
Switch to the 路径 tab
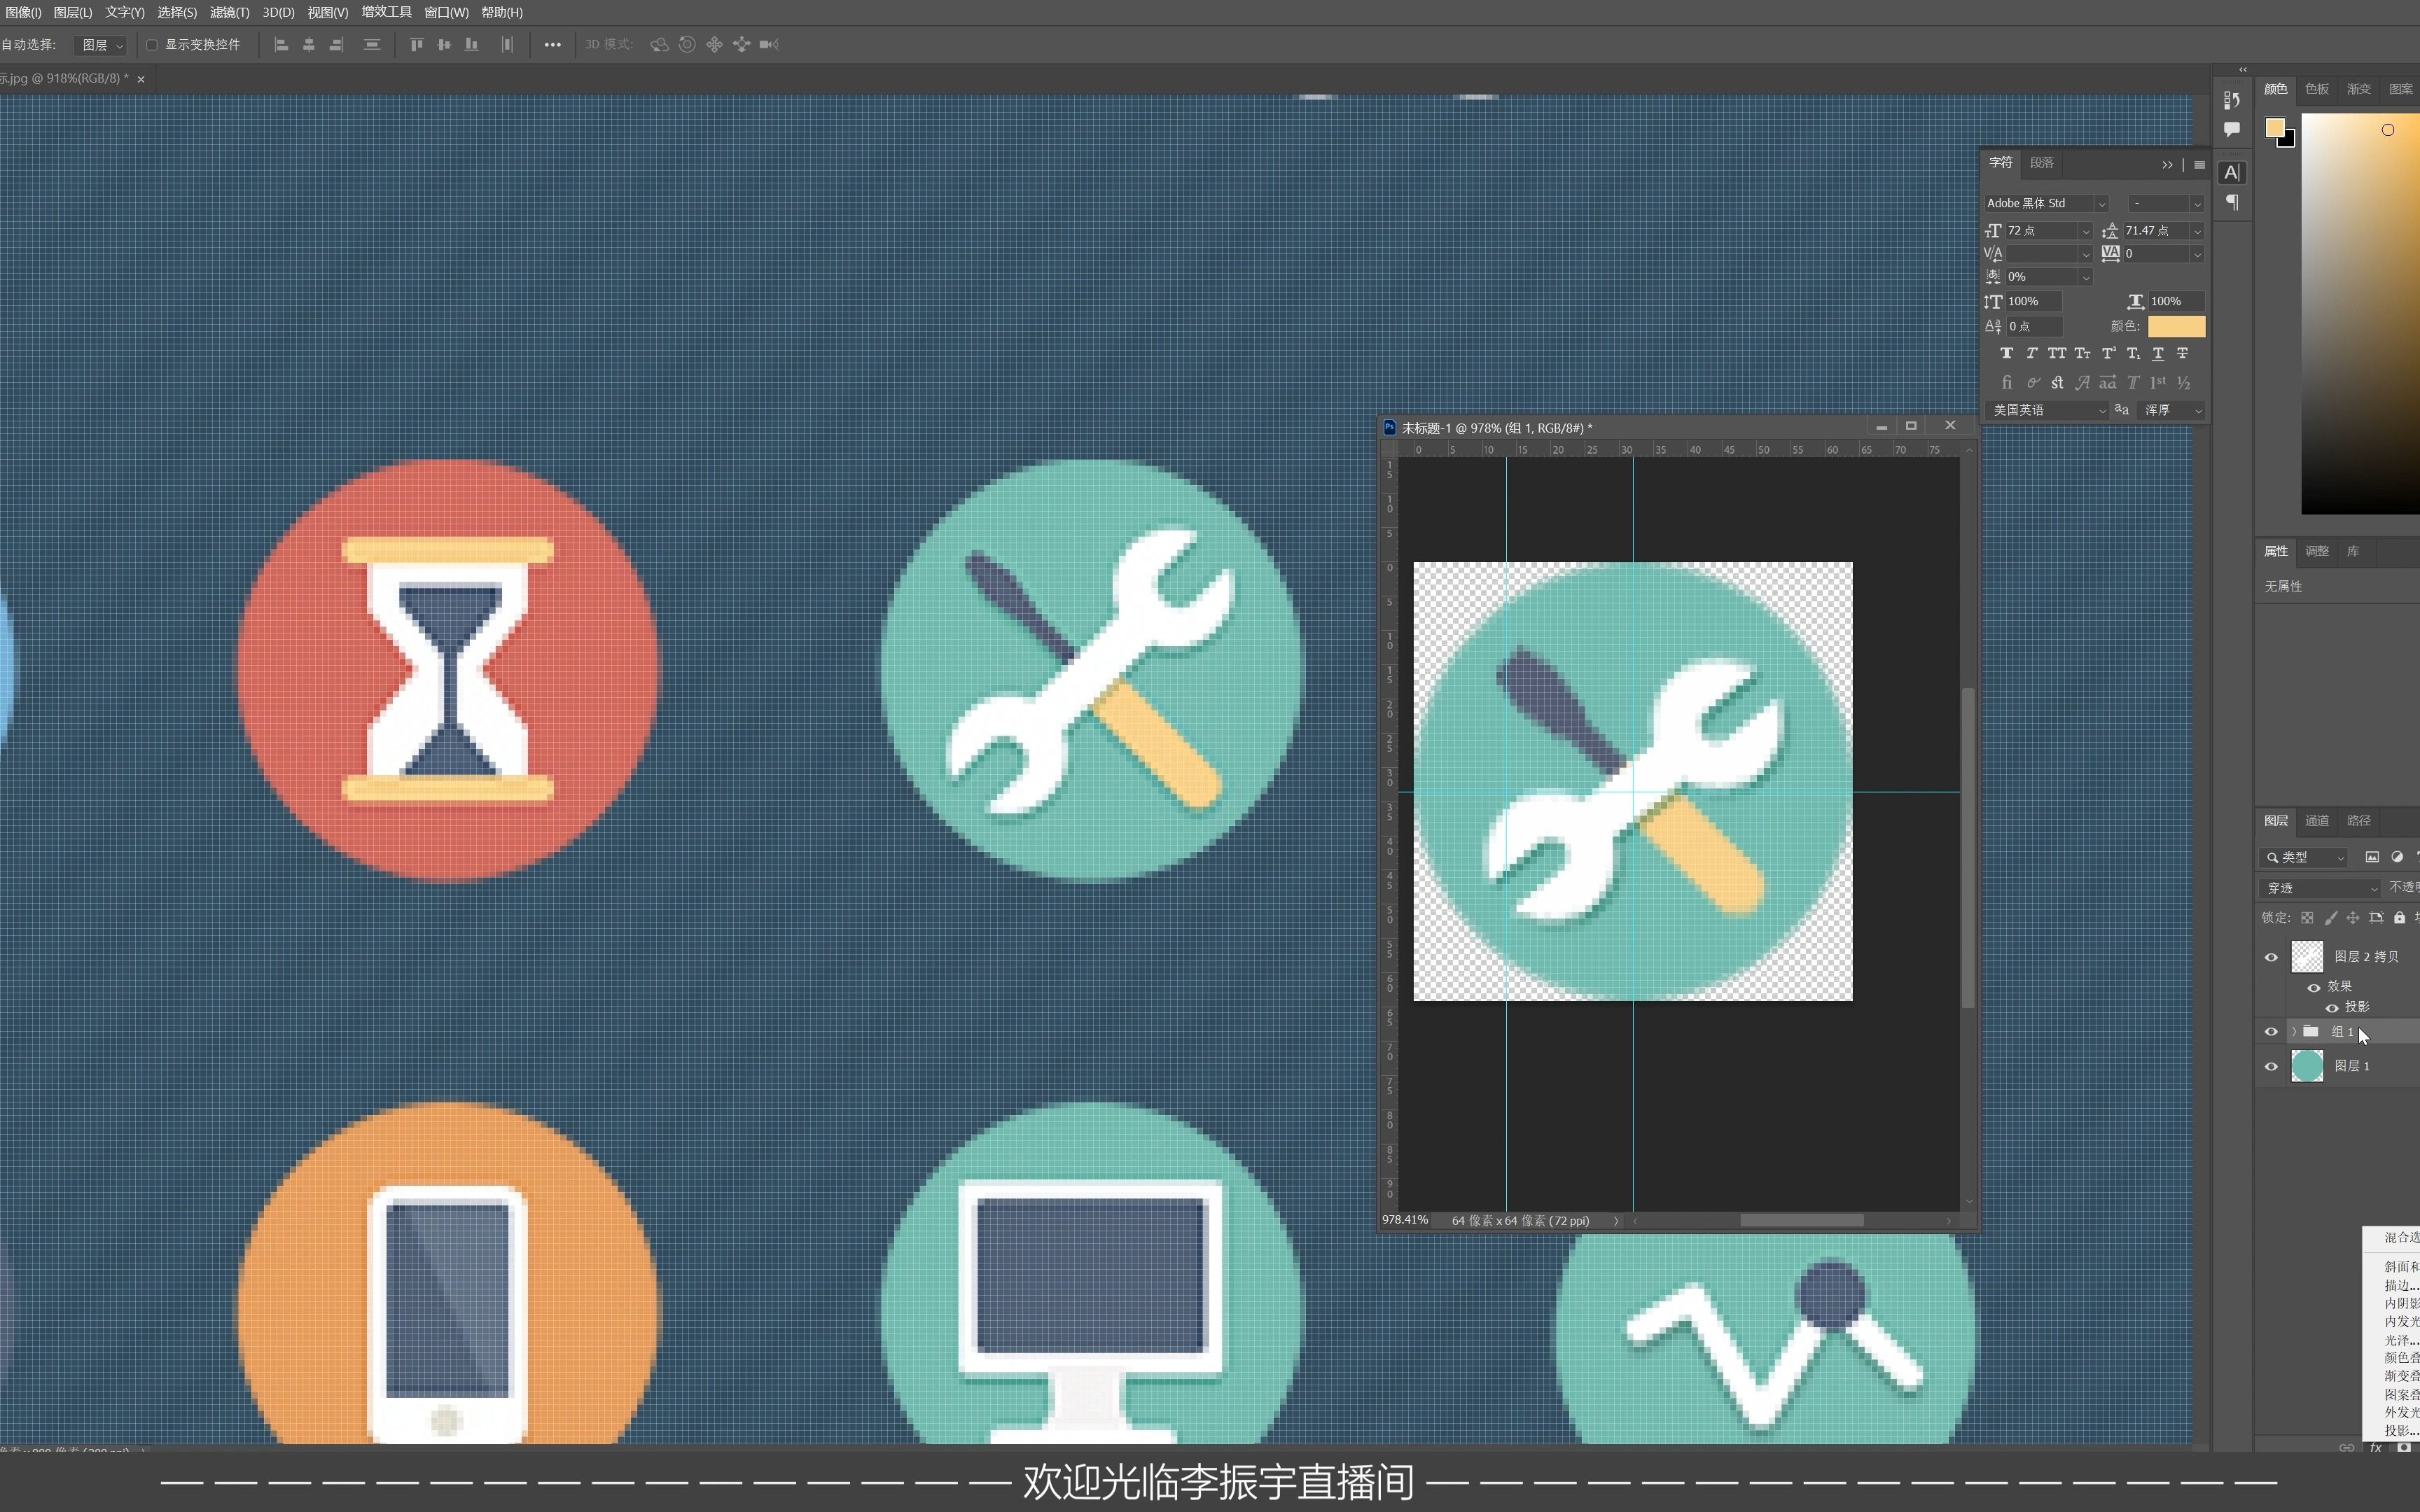pyautogui.click(x=2359, y=821)
